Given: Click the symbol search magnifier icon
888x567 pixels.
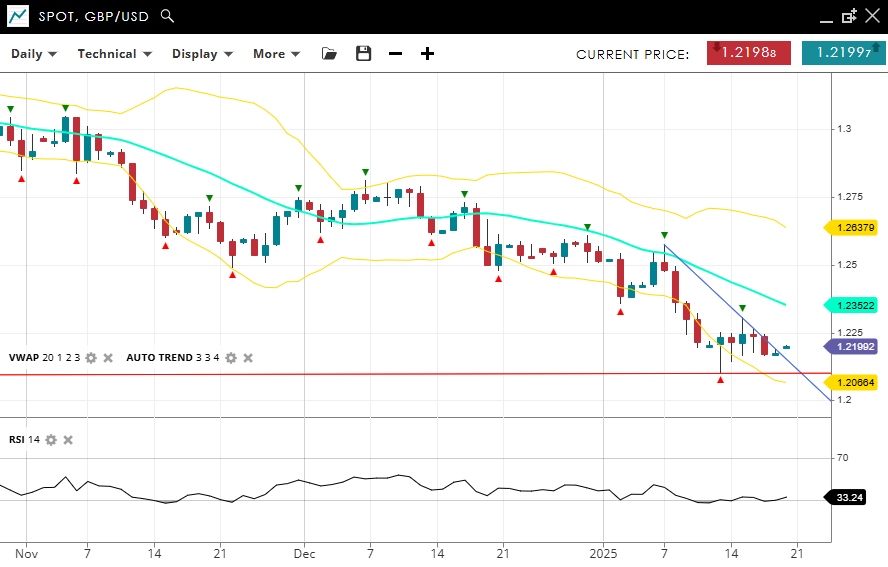Looking at the screenshot, I should click(167, 17).
